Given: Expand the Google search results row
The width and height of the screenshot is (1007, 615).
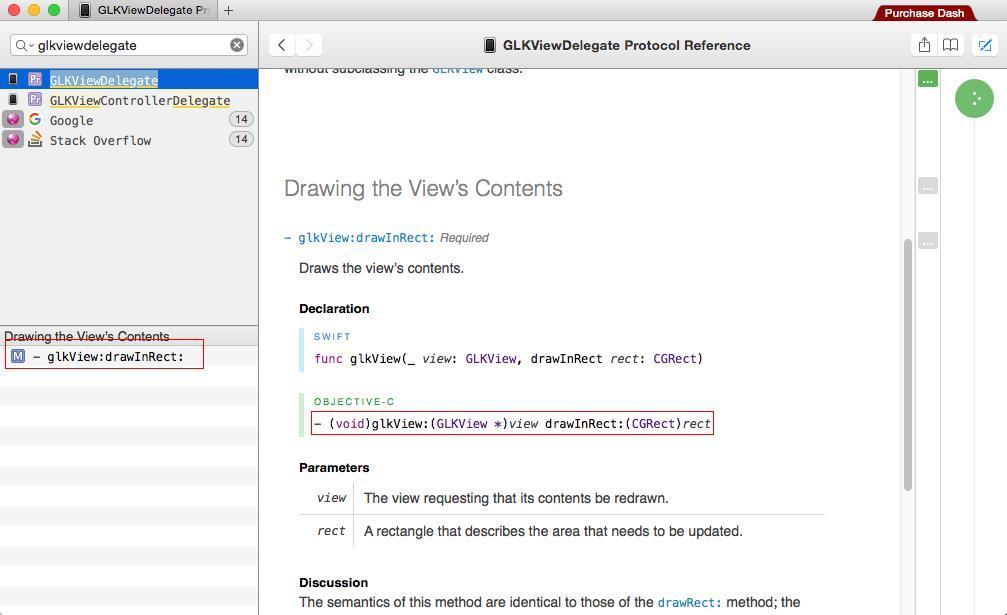Looking at the screenshot, I should coord(71,120).
